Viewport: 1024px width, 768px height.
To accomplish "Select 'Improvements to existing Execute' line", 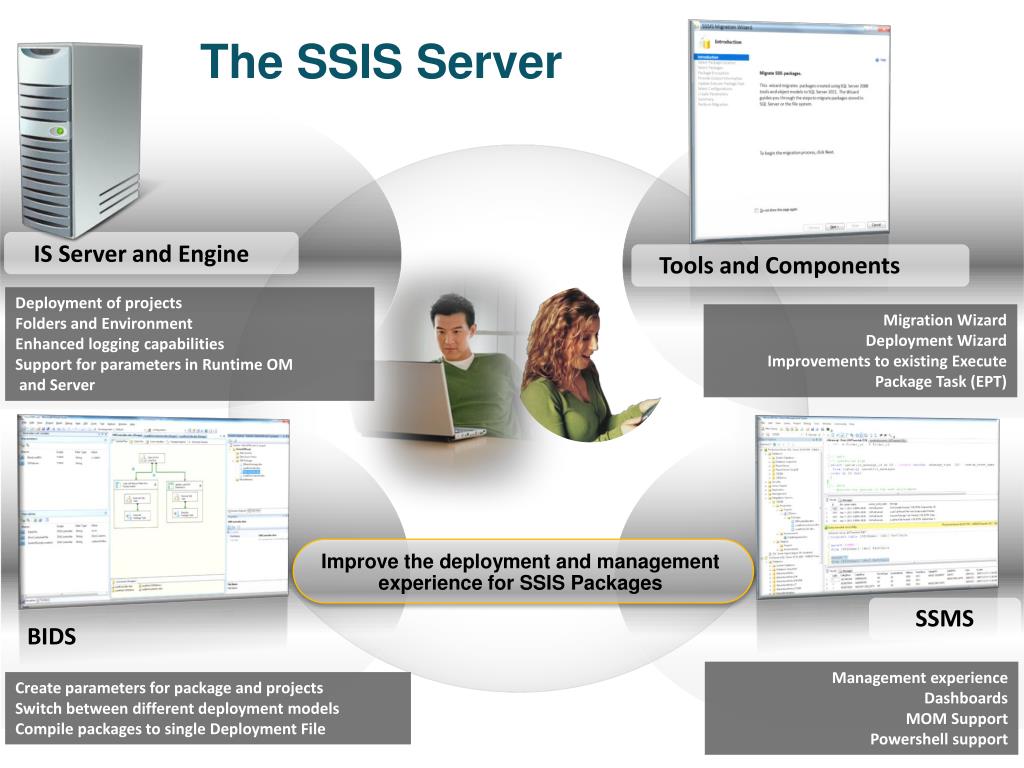I will [x=887, y=361].
